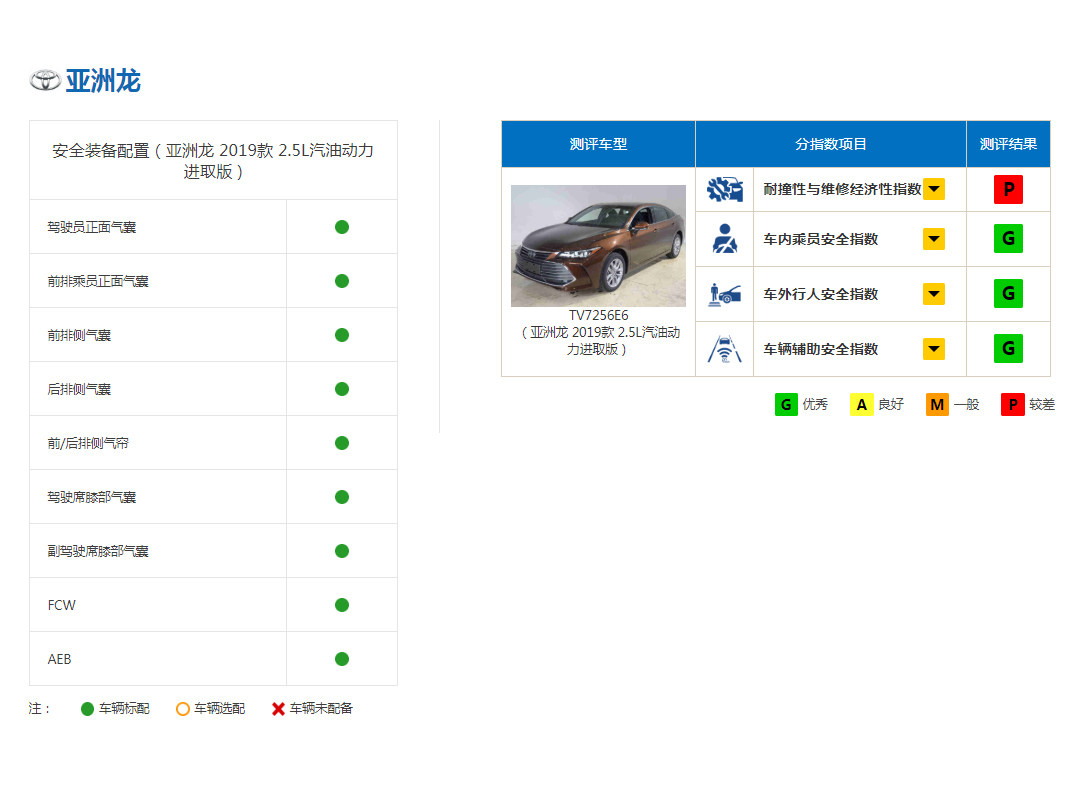Click the yellow A 良好 legend swatch

pyautogui.click(x=861, y=405)
